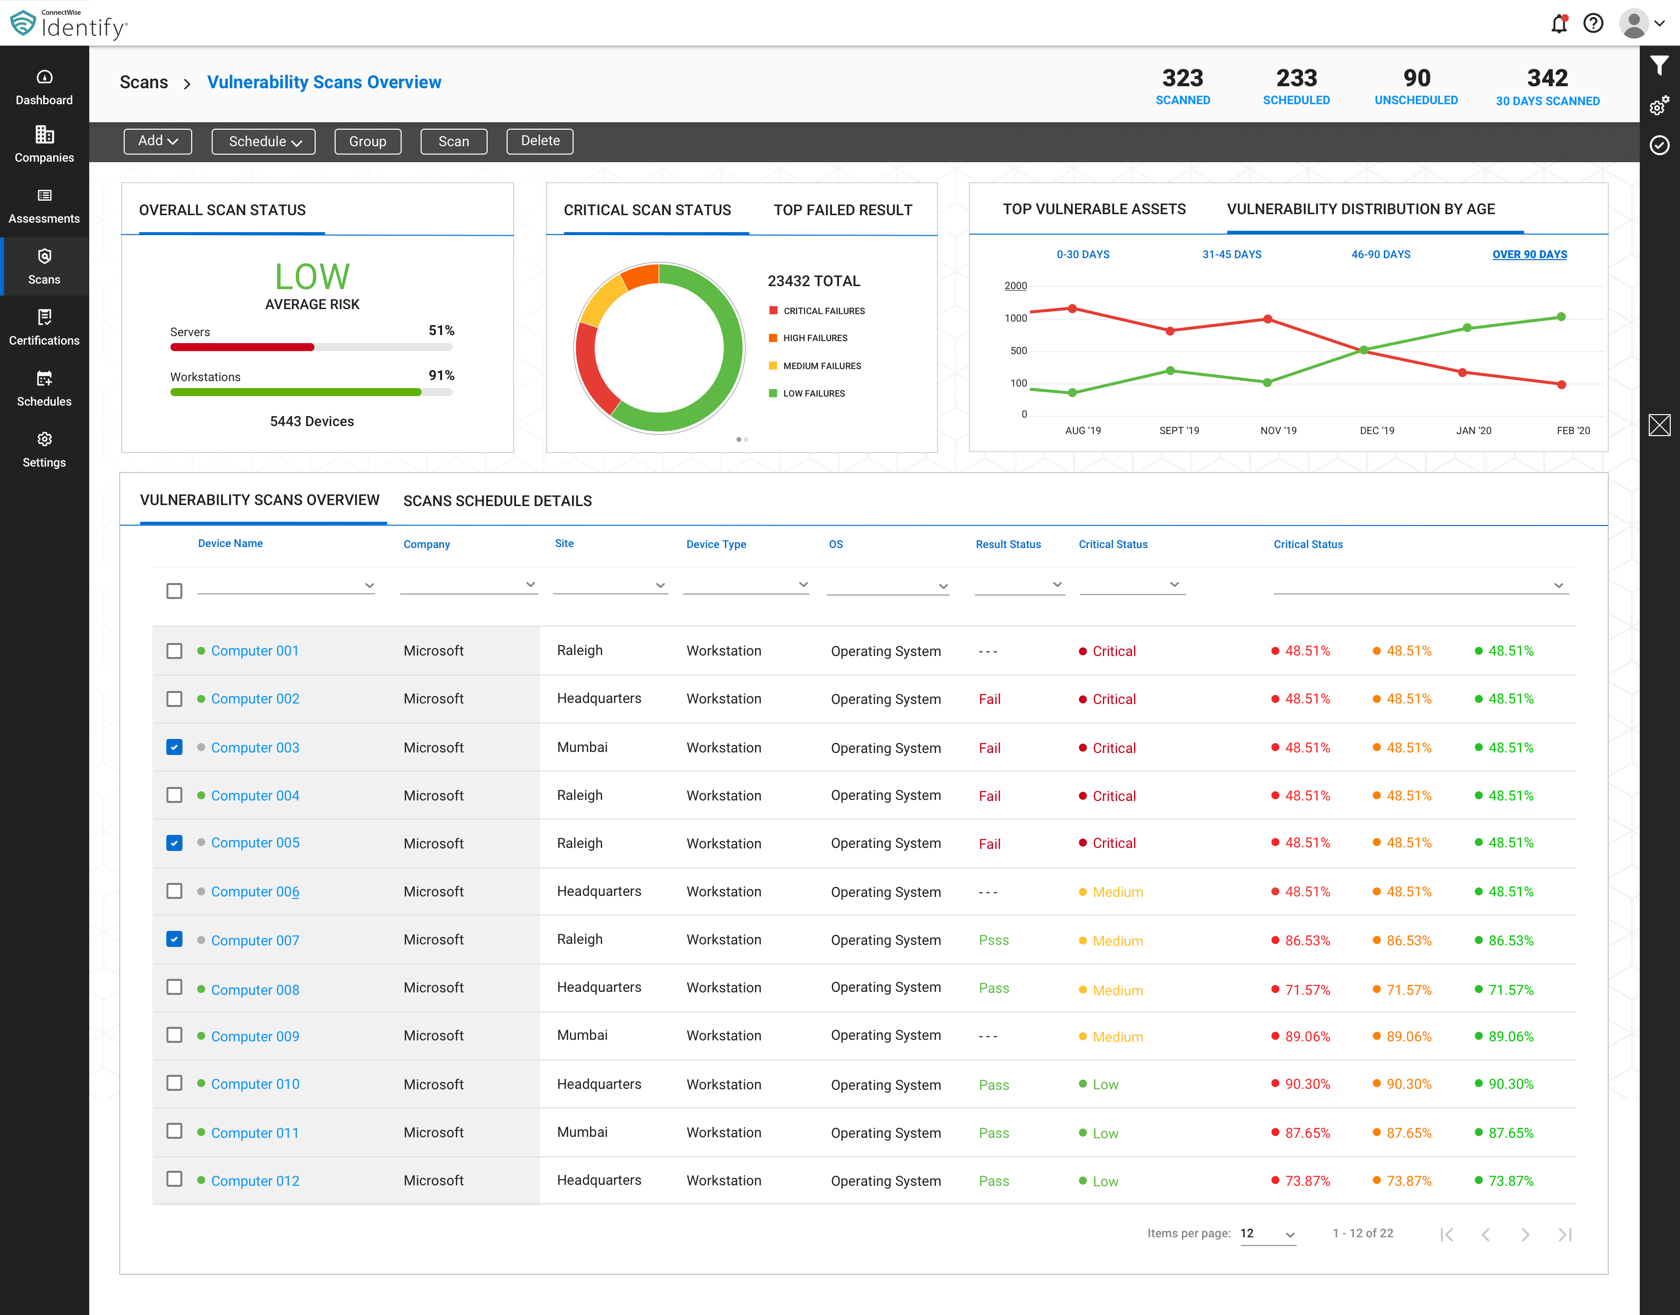Check the box for Computer 002
The width and height of the screenshot is (1680, 1315).
tap(174, 699)
